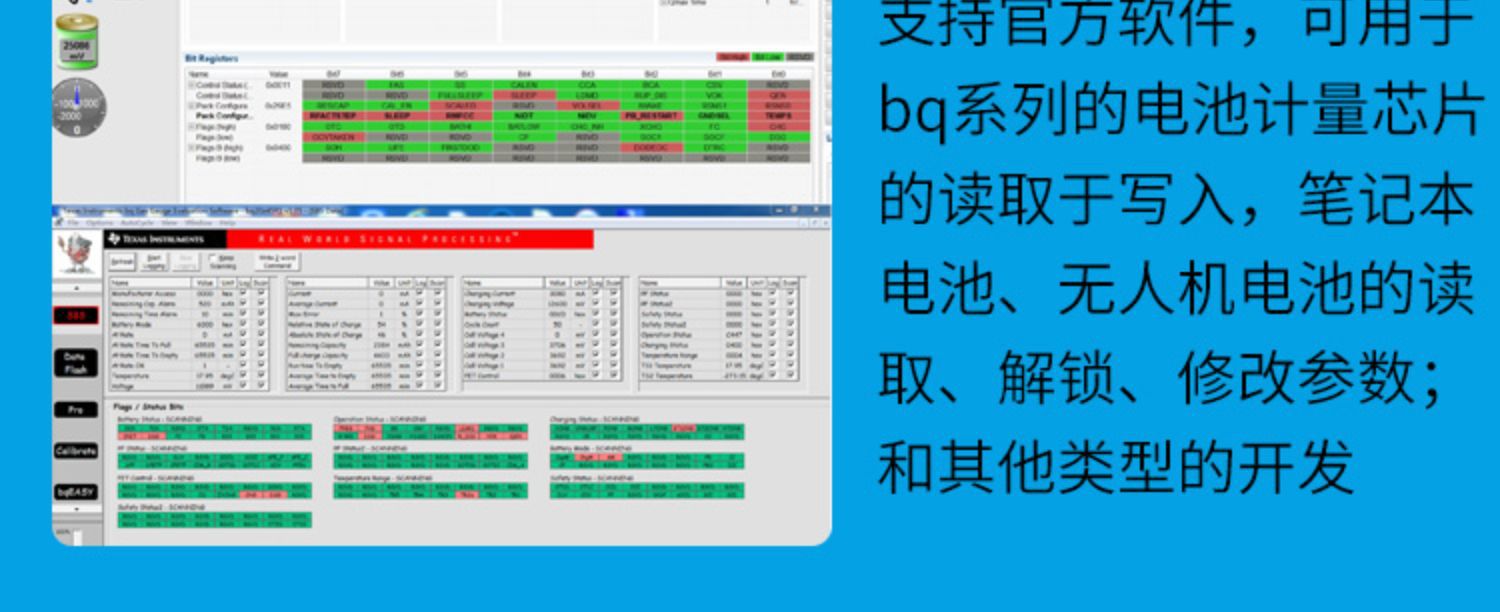
Task: Expand the Pack Configure register row
Action: (192, 106)
